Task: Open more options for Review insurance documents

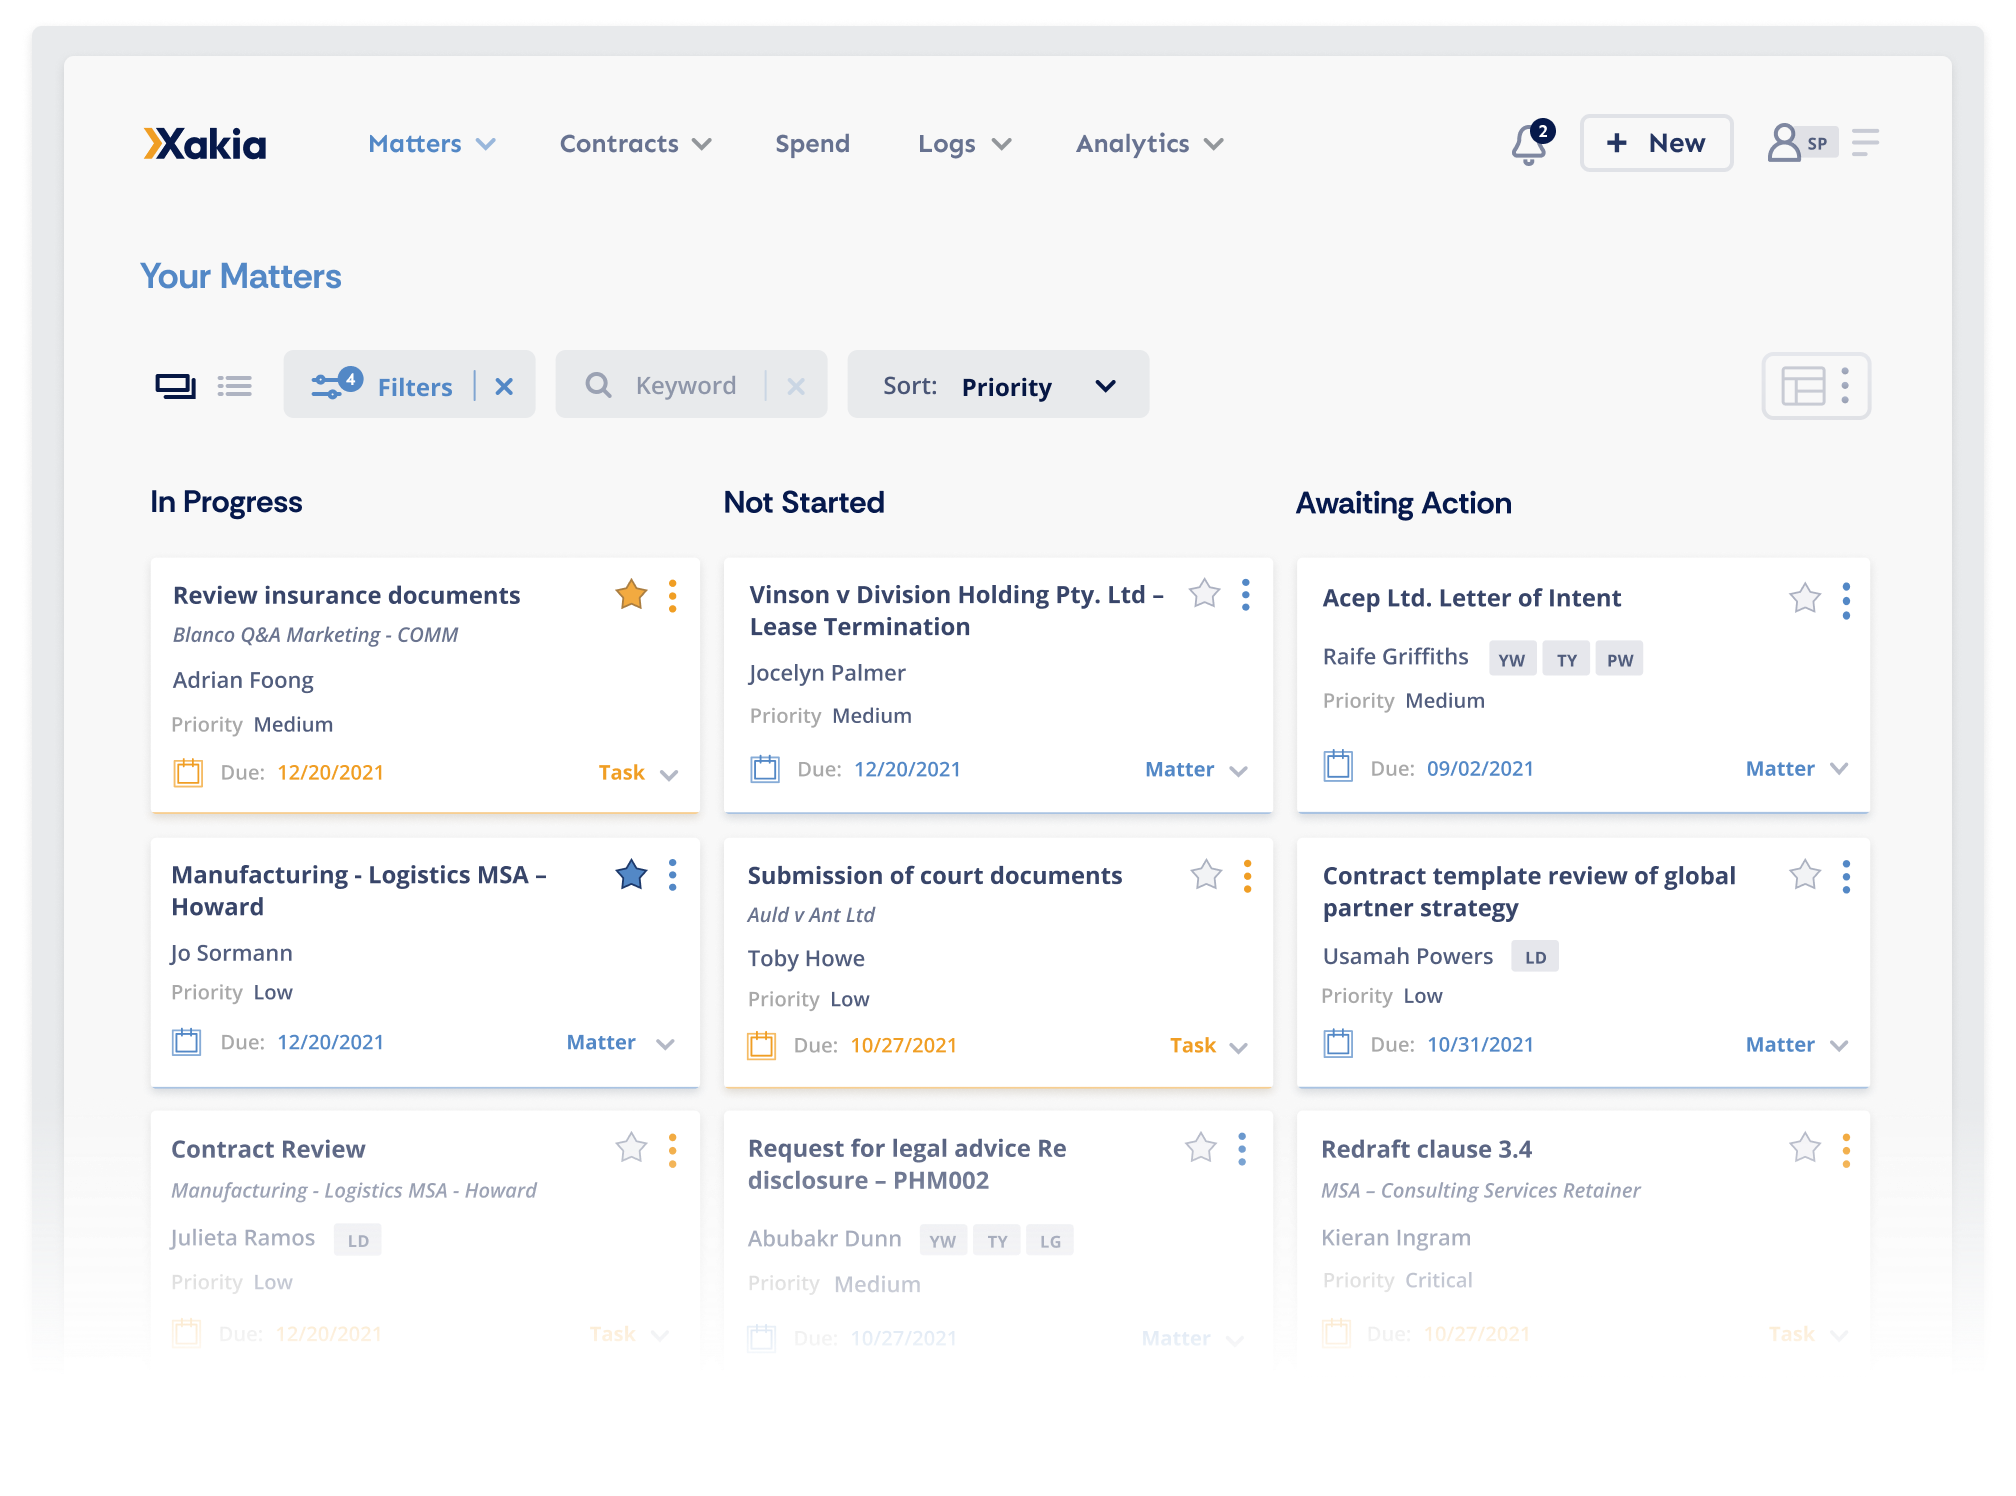Action: pos(673,596)
